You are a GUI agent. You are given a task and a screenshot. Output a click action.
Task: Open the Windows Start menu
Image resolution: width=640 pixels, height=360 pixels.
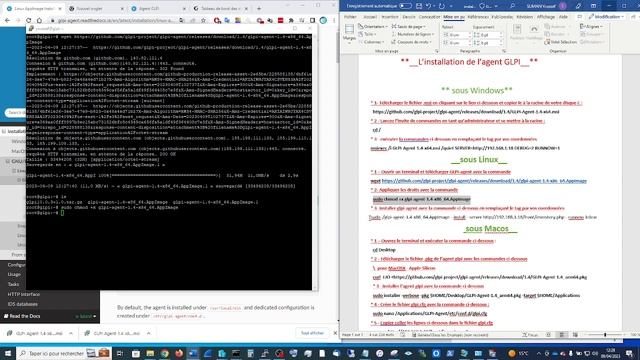[x=8, y=353]
